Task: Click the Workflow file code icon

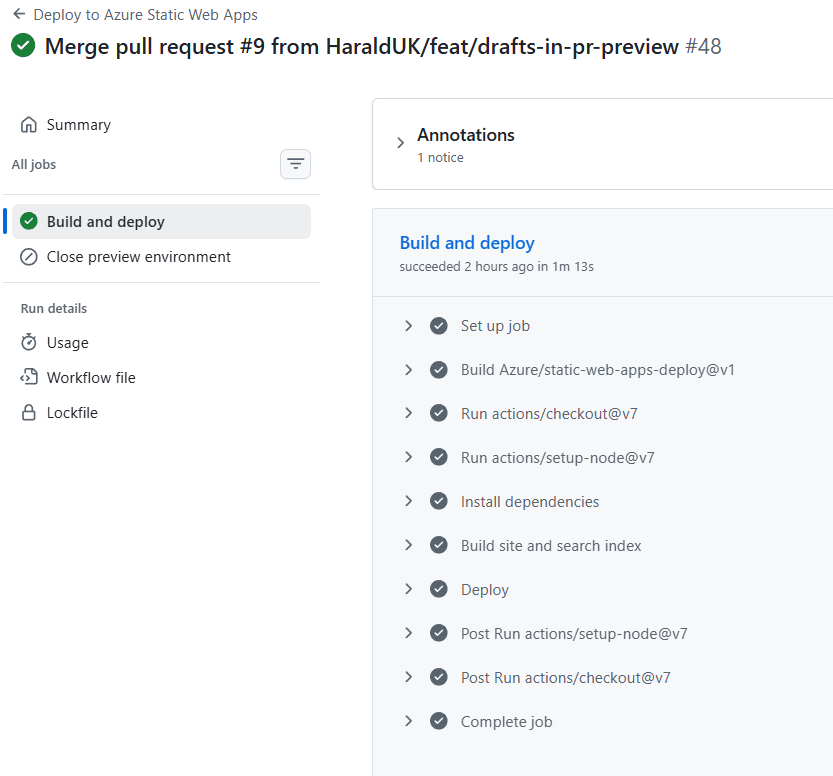Action: (29, 377)
